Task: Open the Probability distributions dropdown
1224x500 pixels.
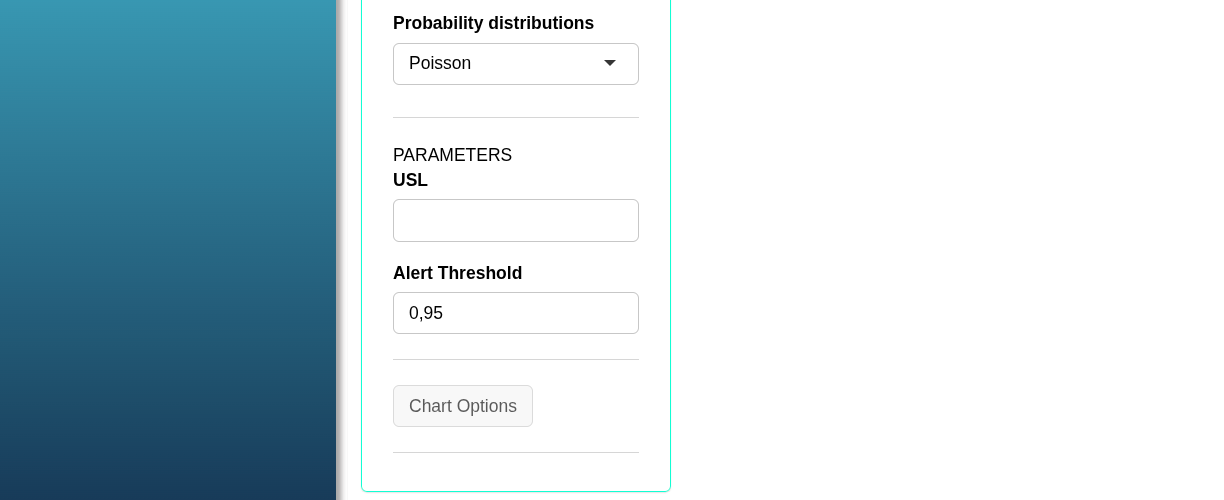Action: [515, 64]
